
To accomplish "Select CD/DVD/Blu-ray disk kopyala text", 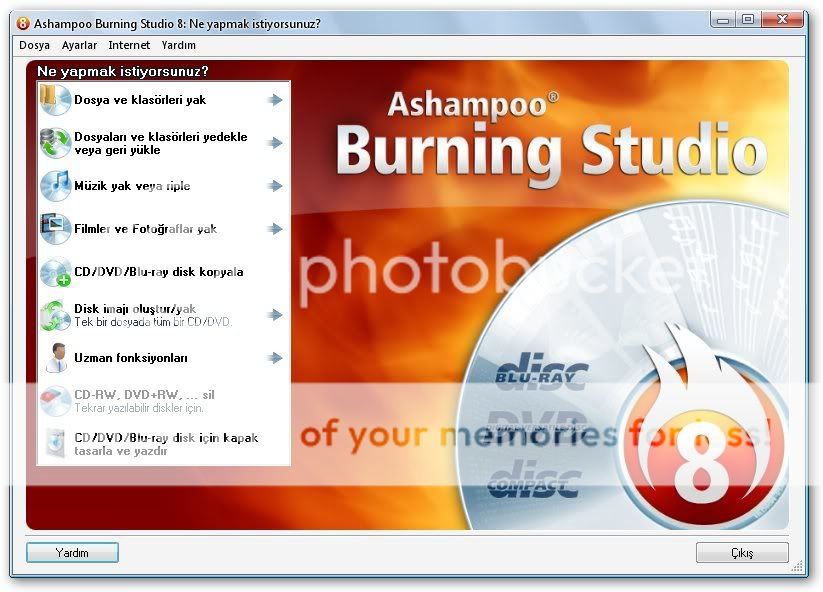I will (x=159, y=272).
